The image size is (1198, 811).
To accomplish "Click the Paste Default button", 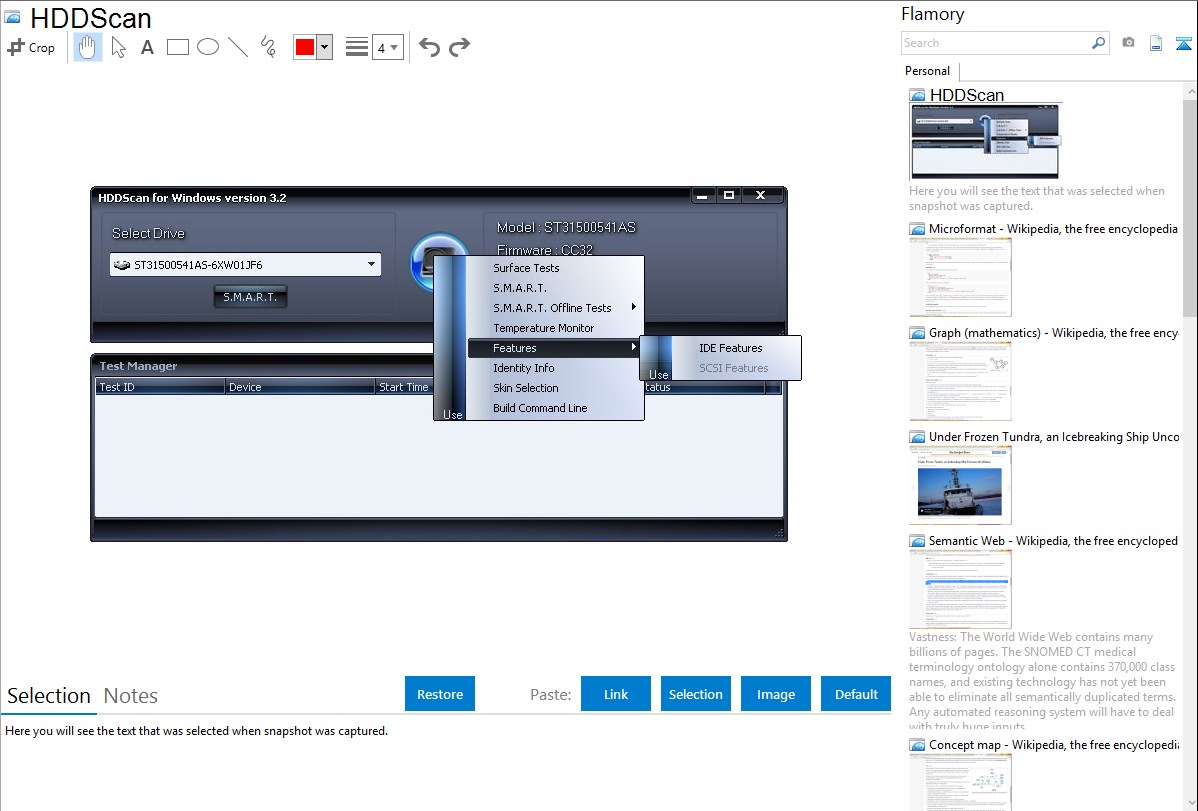I will pos(856,694).
